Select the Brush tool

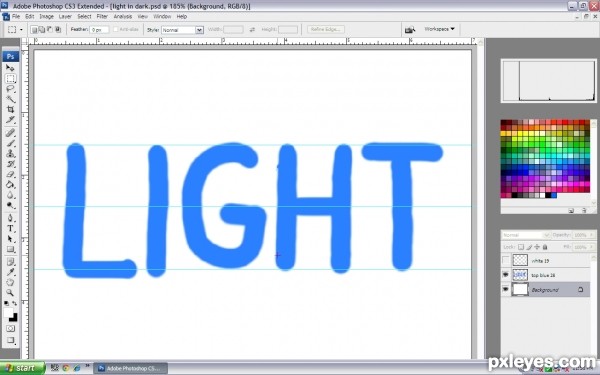[10, 143]
